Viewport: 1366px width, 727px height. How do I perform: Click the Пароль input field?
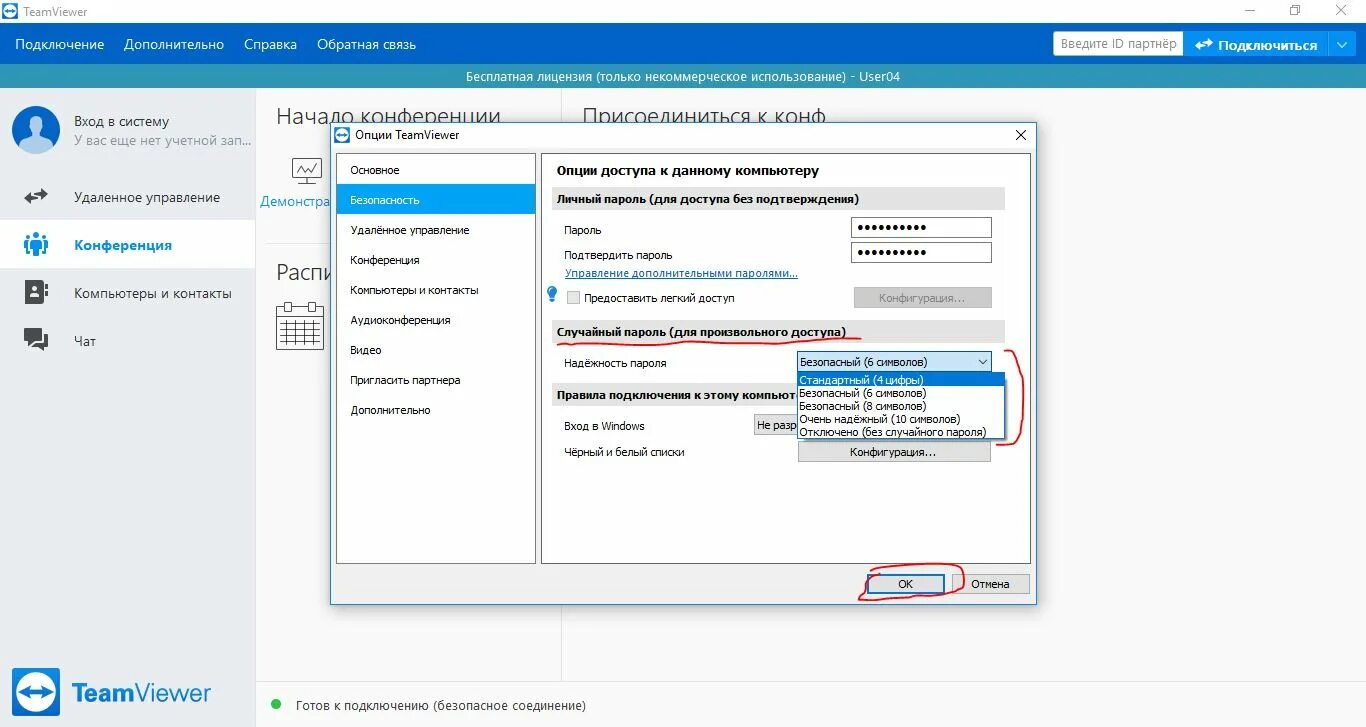921,228
